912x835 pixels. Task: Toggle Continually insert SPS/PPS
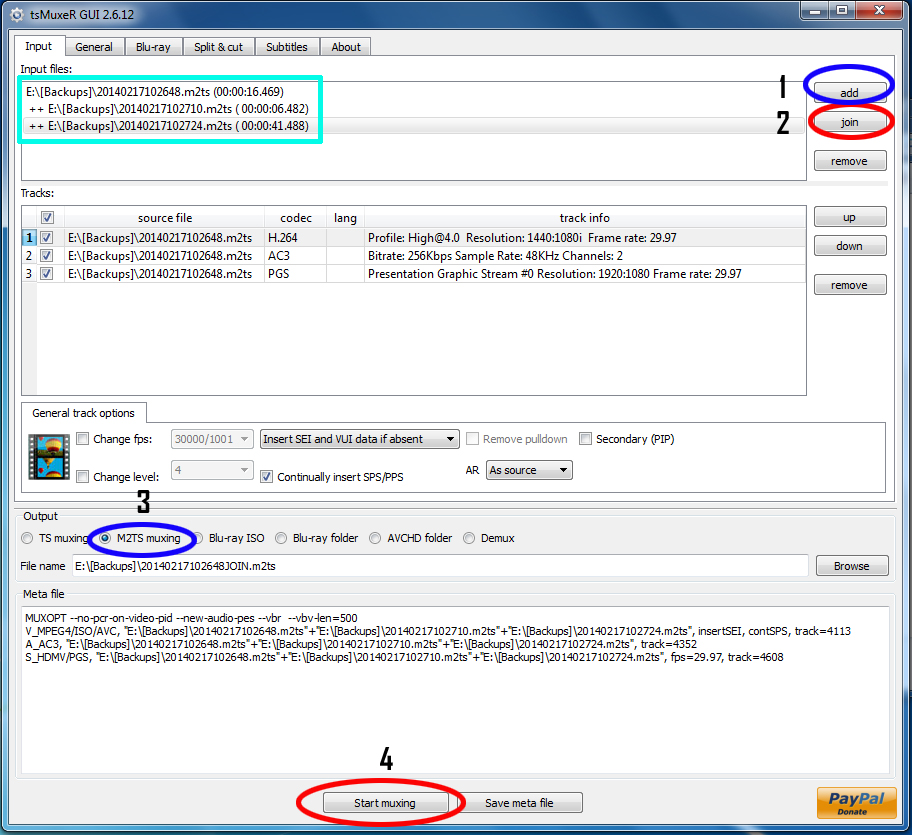pyautogui.click(x=266, y=477)
